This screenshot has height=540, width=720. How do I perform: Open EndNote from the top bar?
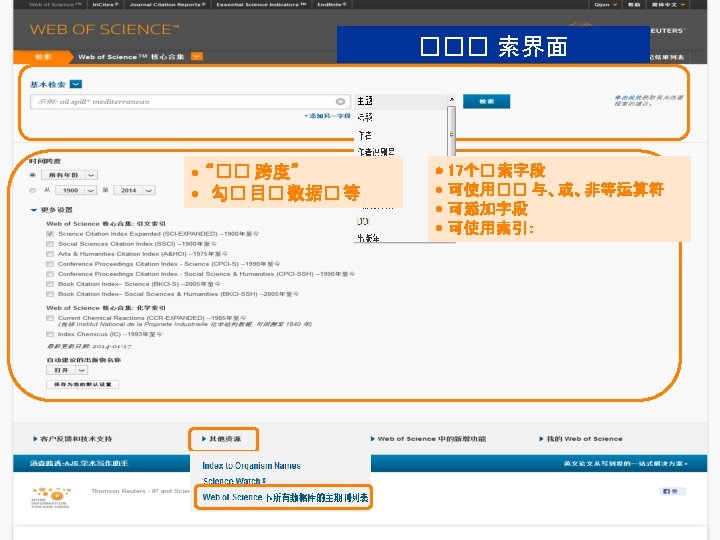[332, 5]
